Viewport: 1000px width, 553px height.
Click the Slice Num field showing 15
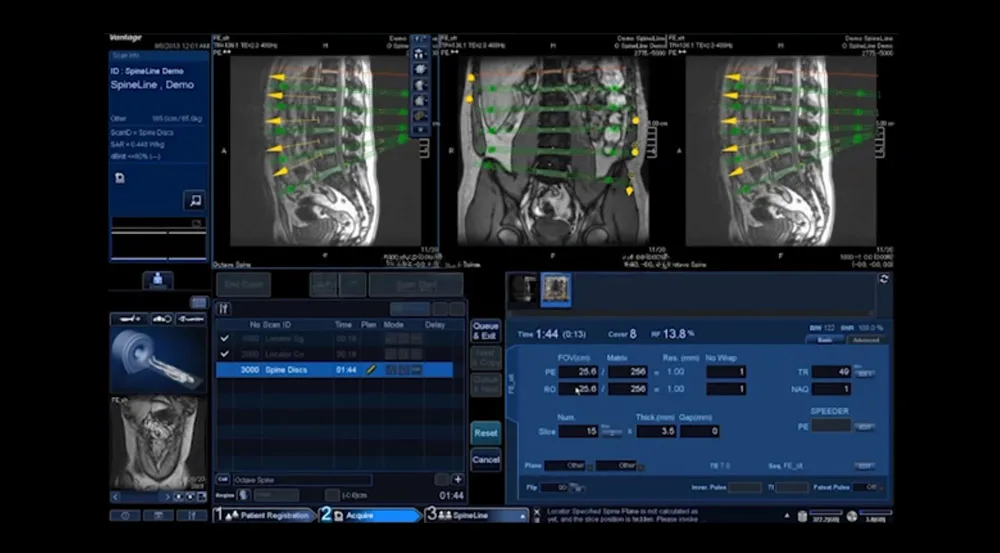[578, 431]
